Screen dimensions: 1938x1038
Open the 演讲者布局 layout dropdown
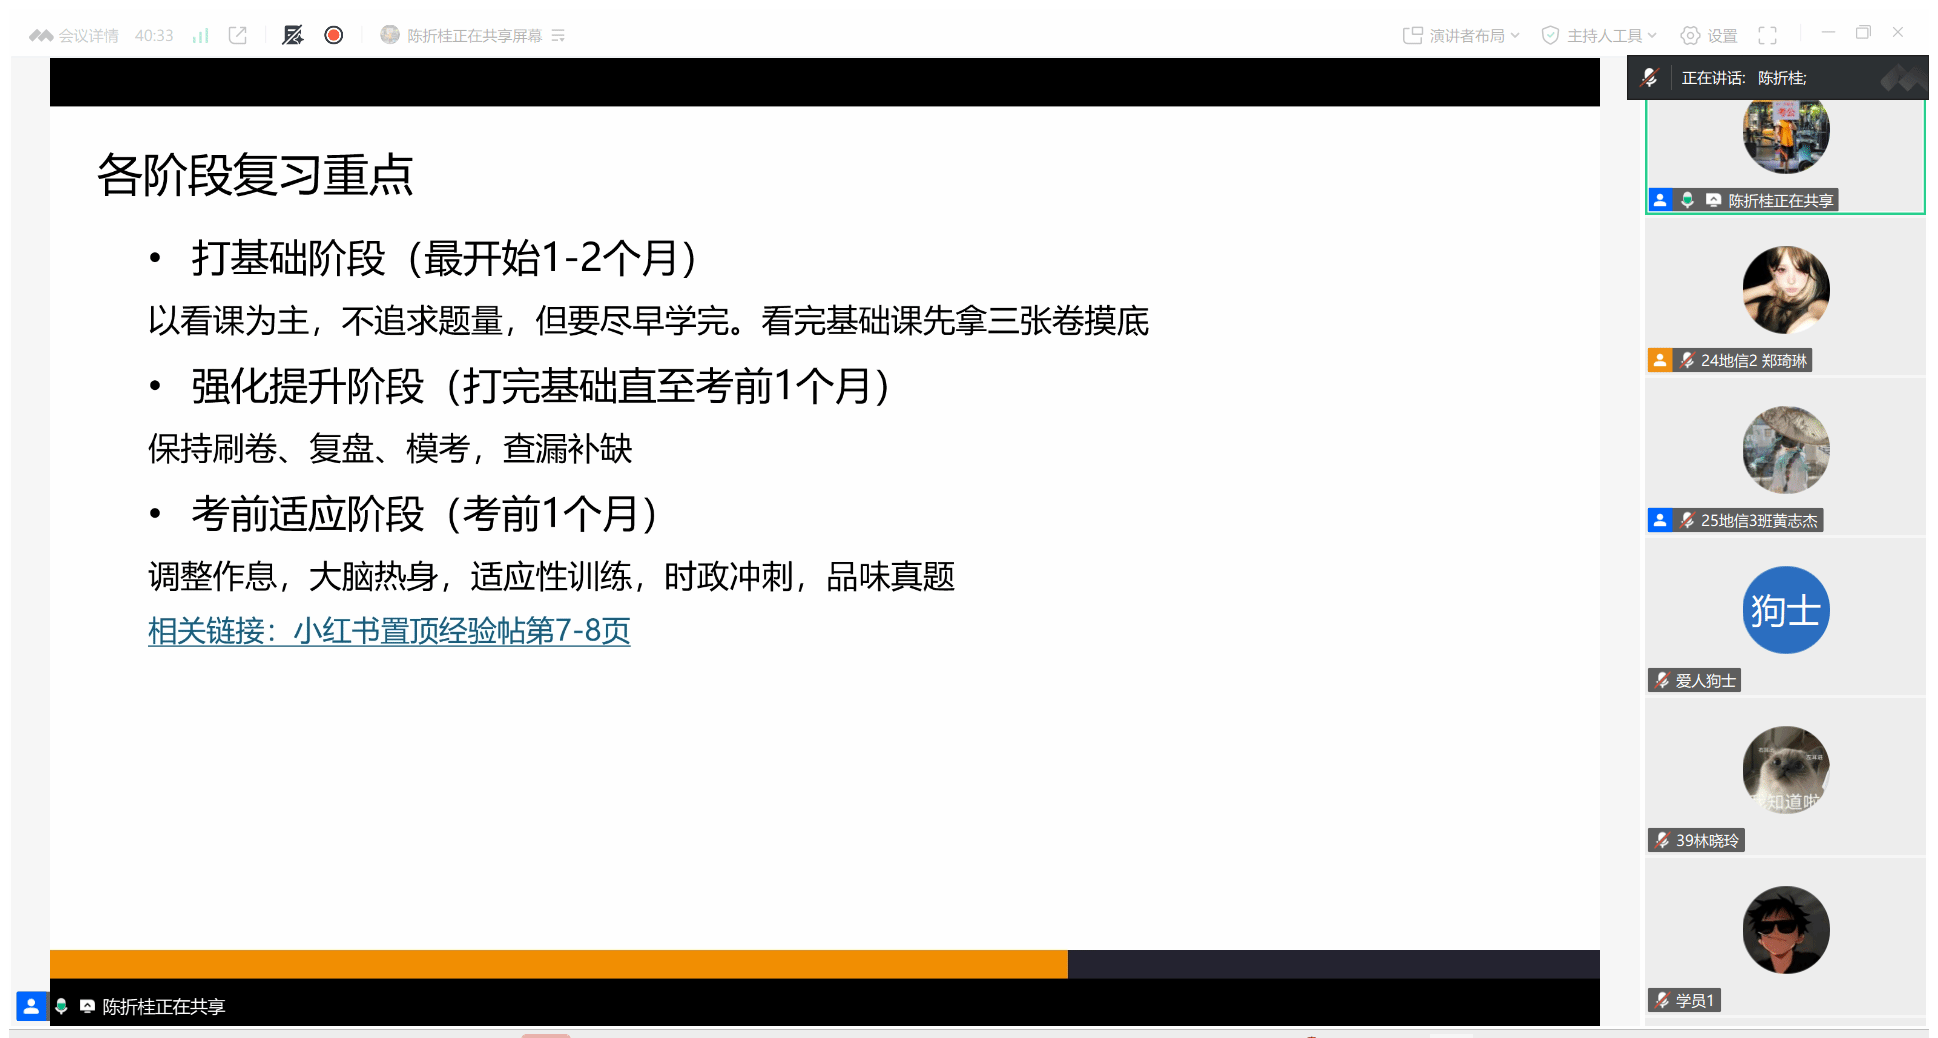pyautogui.click(x=1461, y=36)
